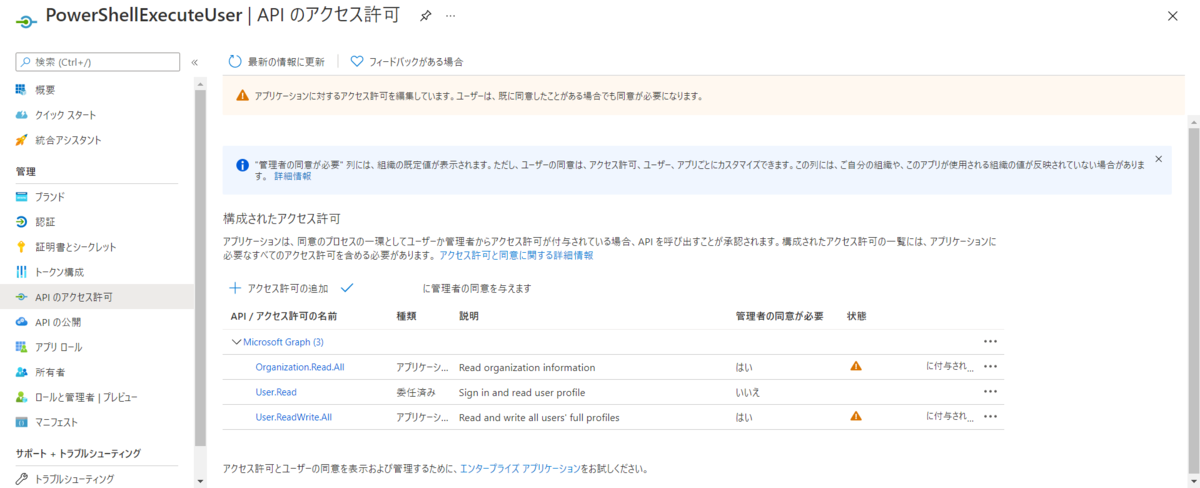The height and width of the screenshot is (488, 1200).
Task: Click the 証明書とシークレット key icon
Action: pos(22,247)
